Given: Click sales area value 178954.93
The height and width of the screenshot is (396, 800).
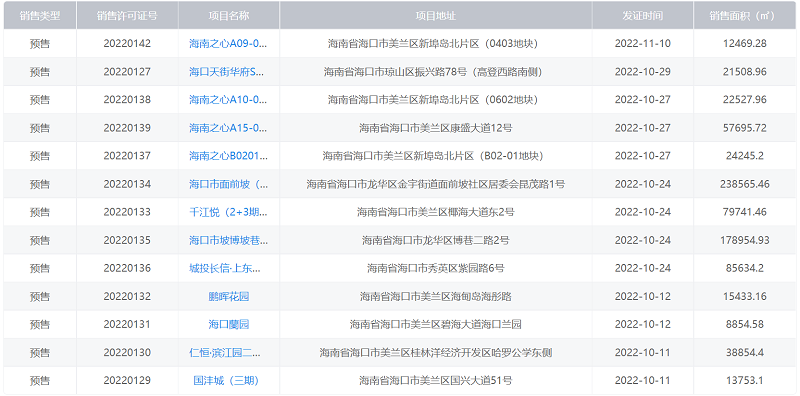Looking at the screenshot, I should coord(744,240).
